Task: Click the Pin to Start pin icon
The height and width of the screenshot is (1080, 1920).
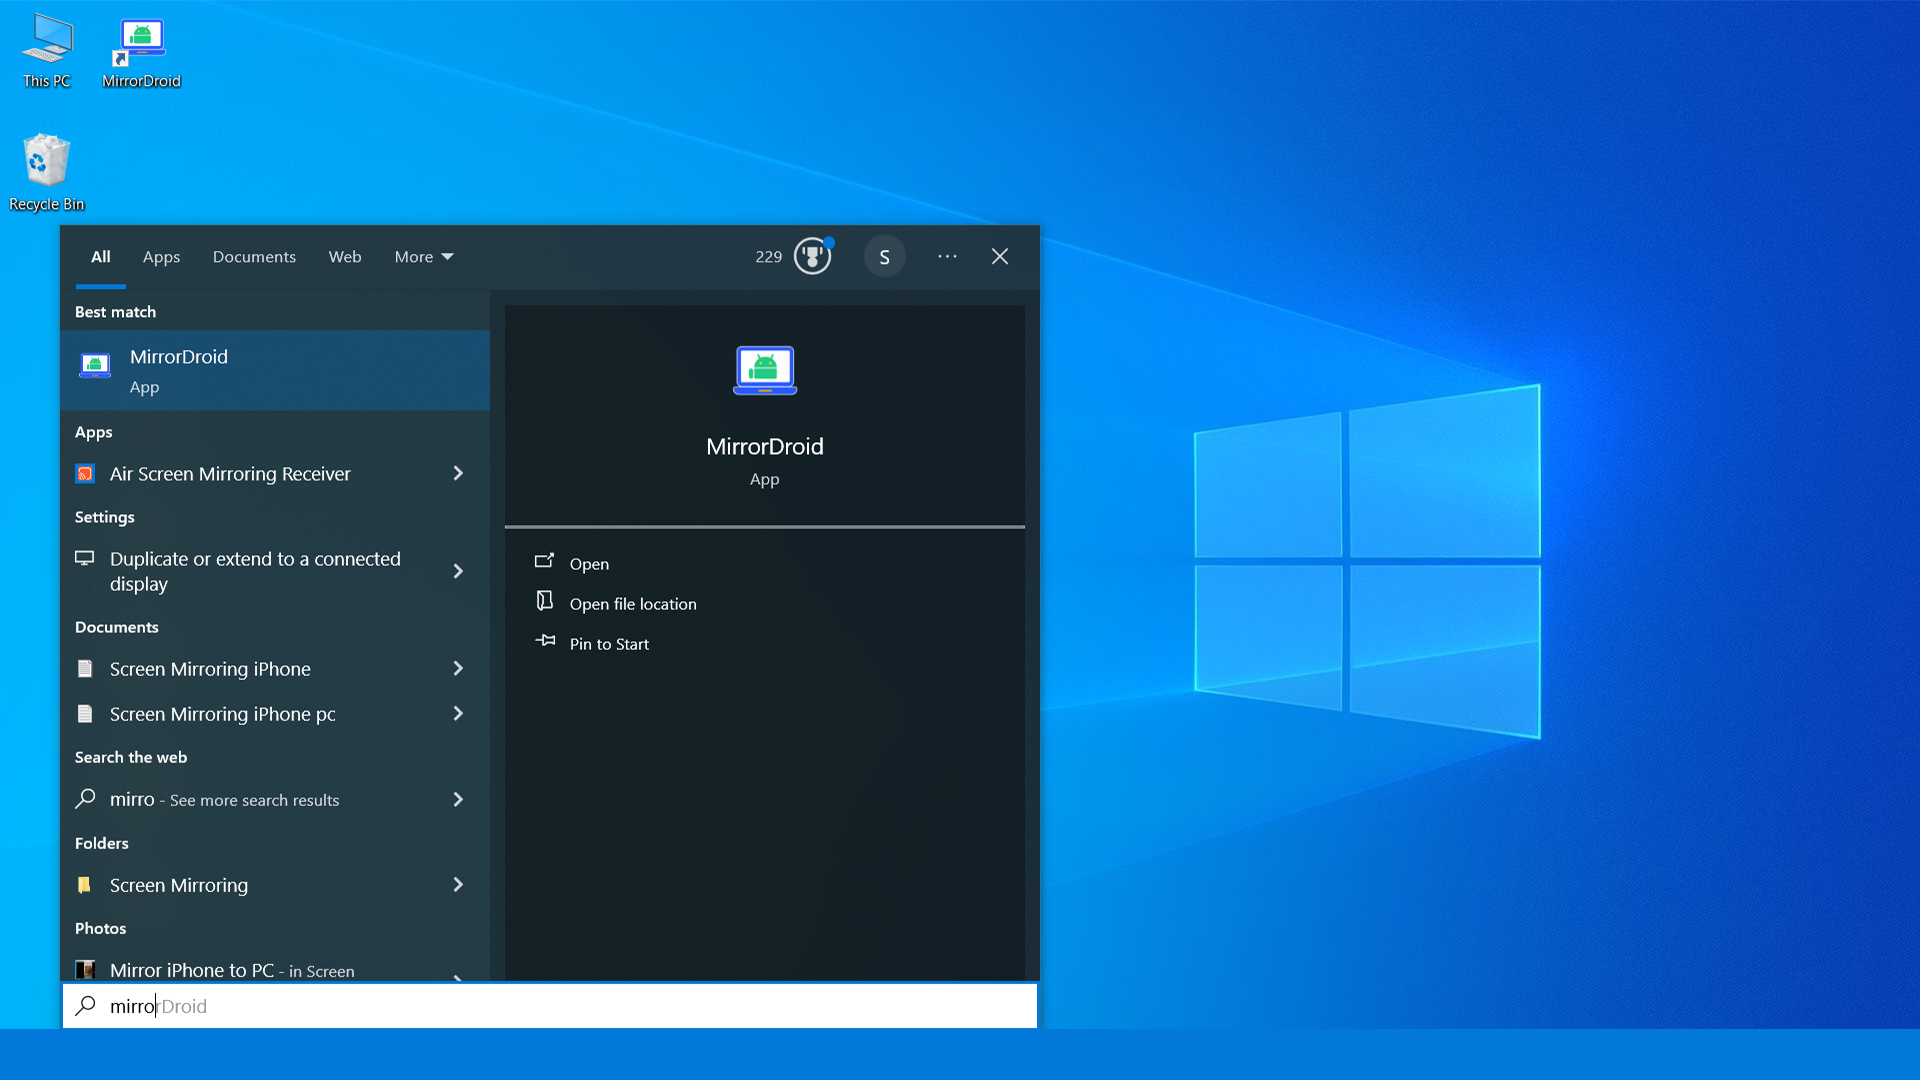Action: click(545, 642)
